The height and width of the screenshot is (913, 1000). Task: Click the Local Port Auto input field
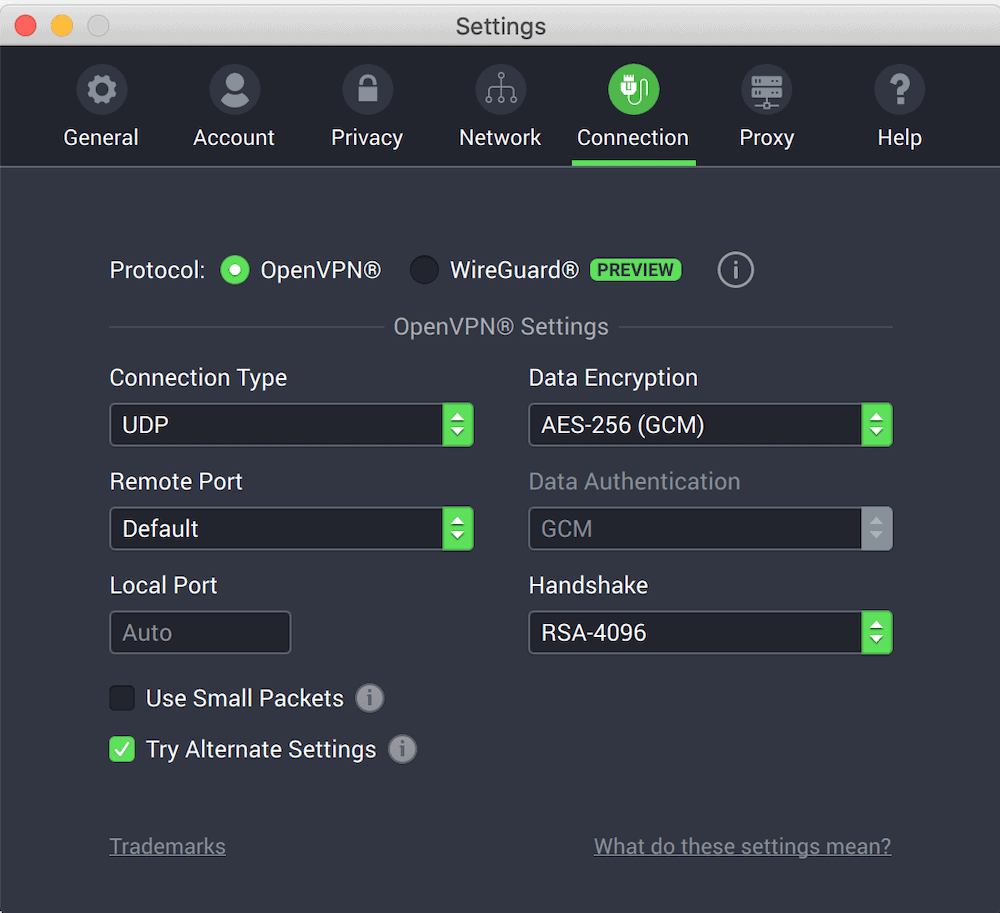pyautogui.click(x=200, y=633)
